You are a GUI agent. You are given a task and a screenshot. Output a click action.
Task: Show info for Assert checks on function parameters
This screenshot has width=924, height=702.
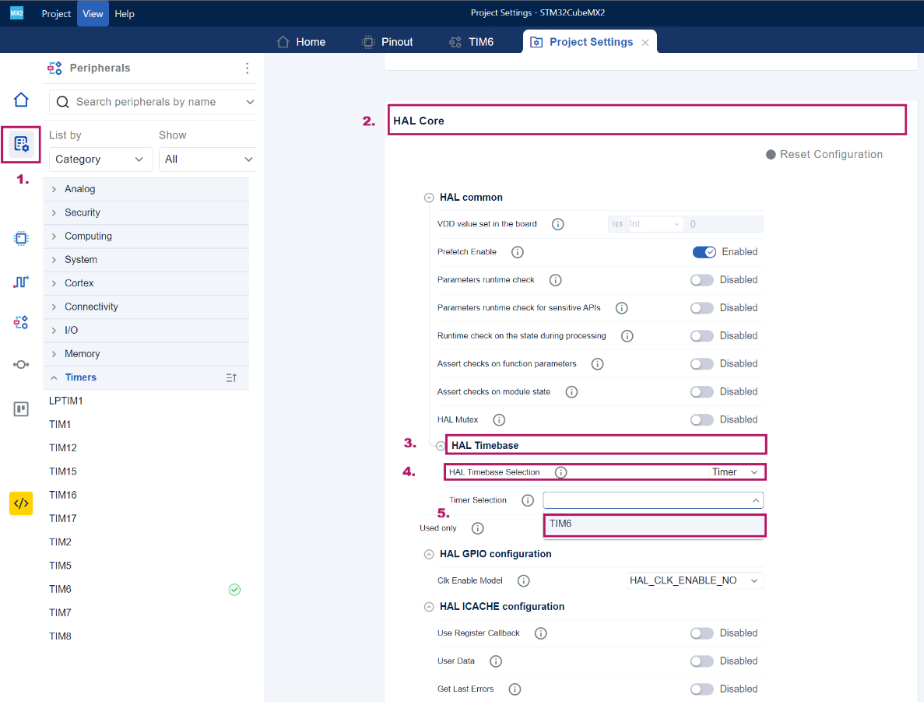pyautogui.click(x=598, y=364)
